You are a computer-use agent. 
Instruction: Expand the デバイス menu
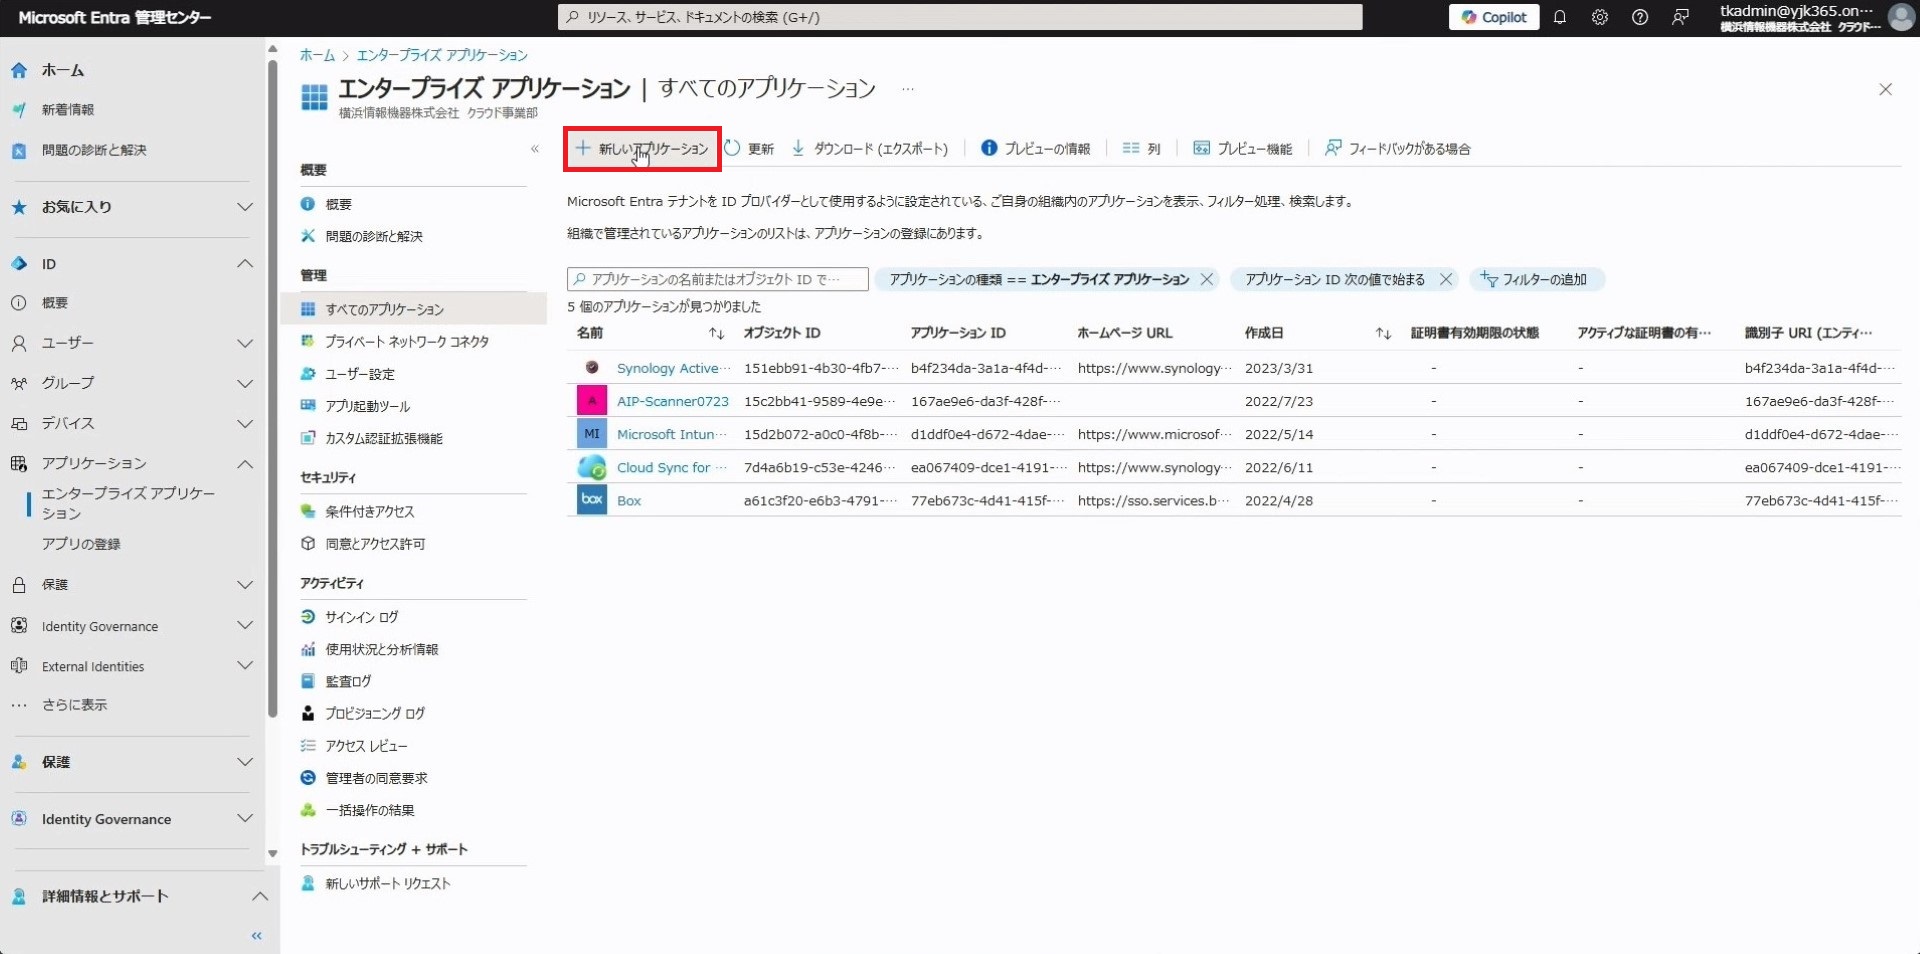click(244, 423)
